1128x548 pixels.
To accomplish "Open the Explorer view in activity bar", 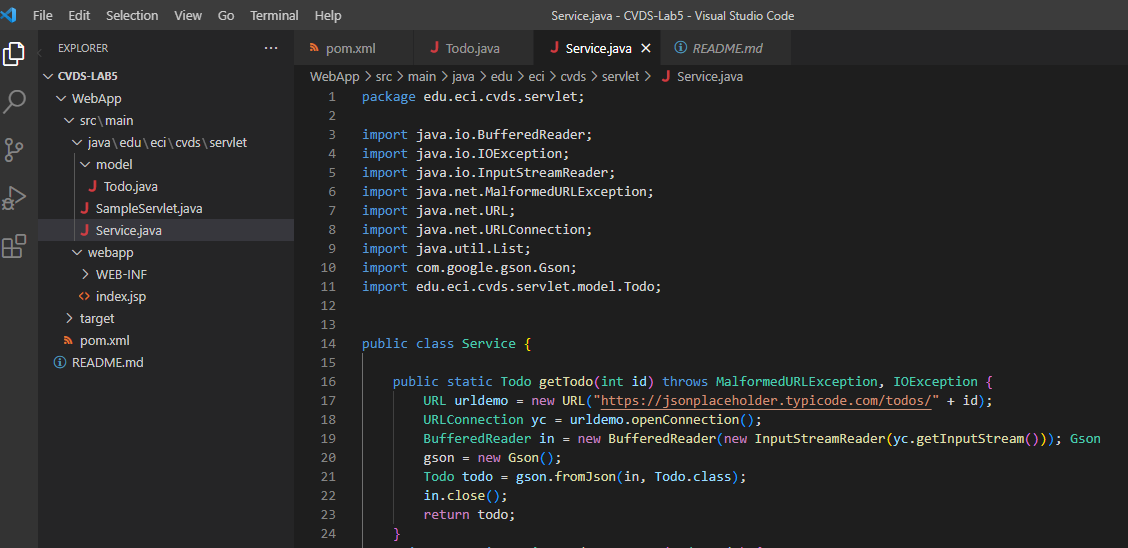I will click(x=14, y=54).
